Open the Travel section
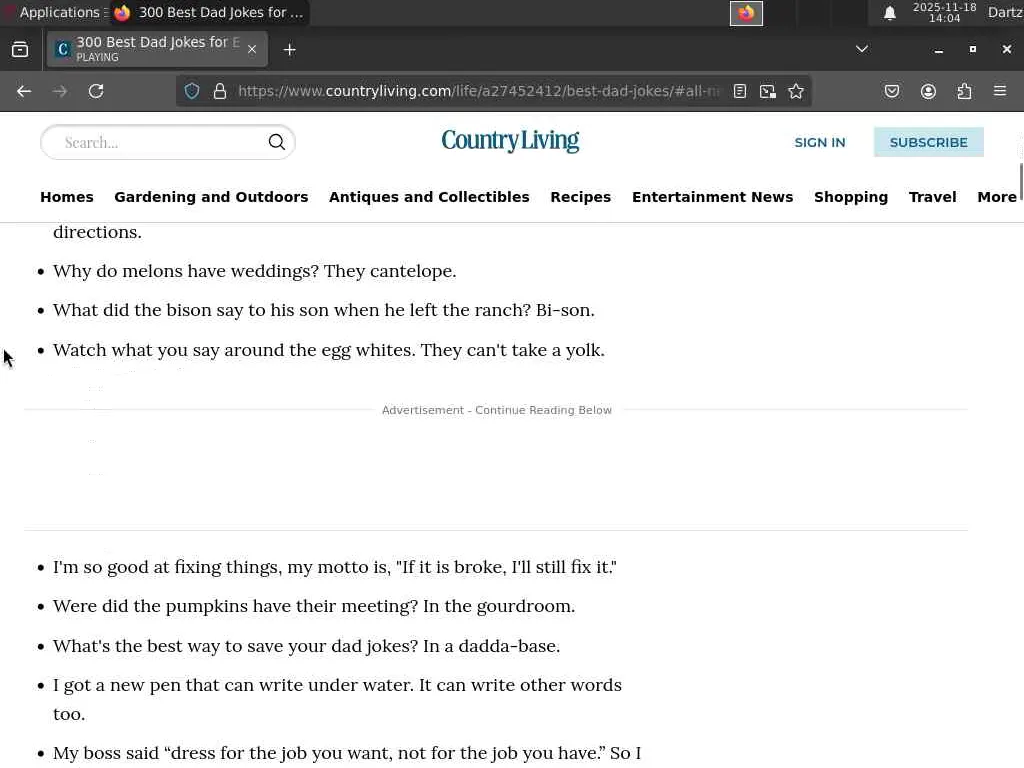The width and height of the screenshot is (1024, 768). pyautogui.click(x=933, y=197)
